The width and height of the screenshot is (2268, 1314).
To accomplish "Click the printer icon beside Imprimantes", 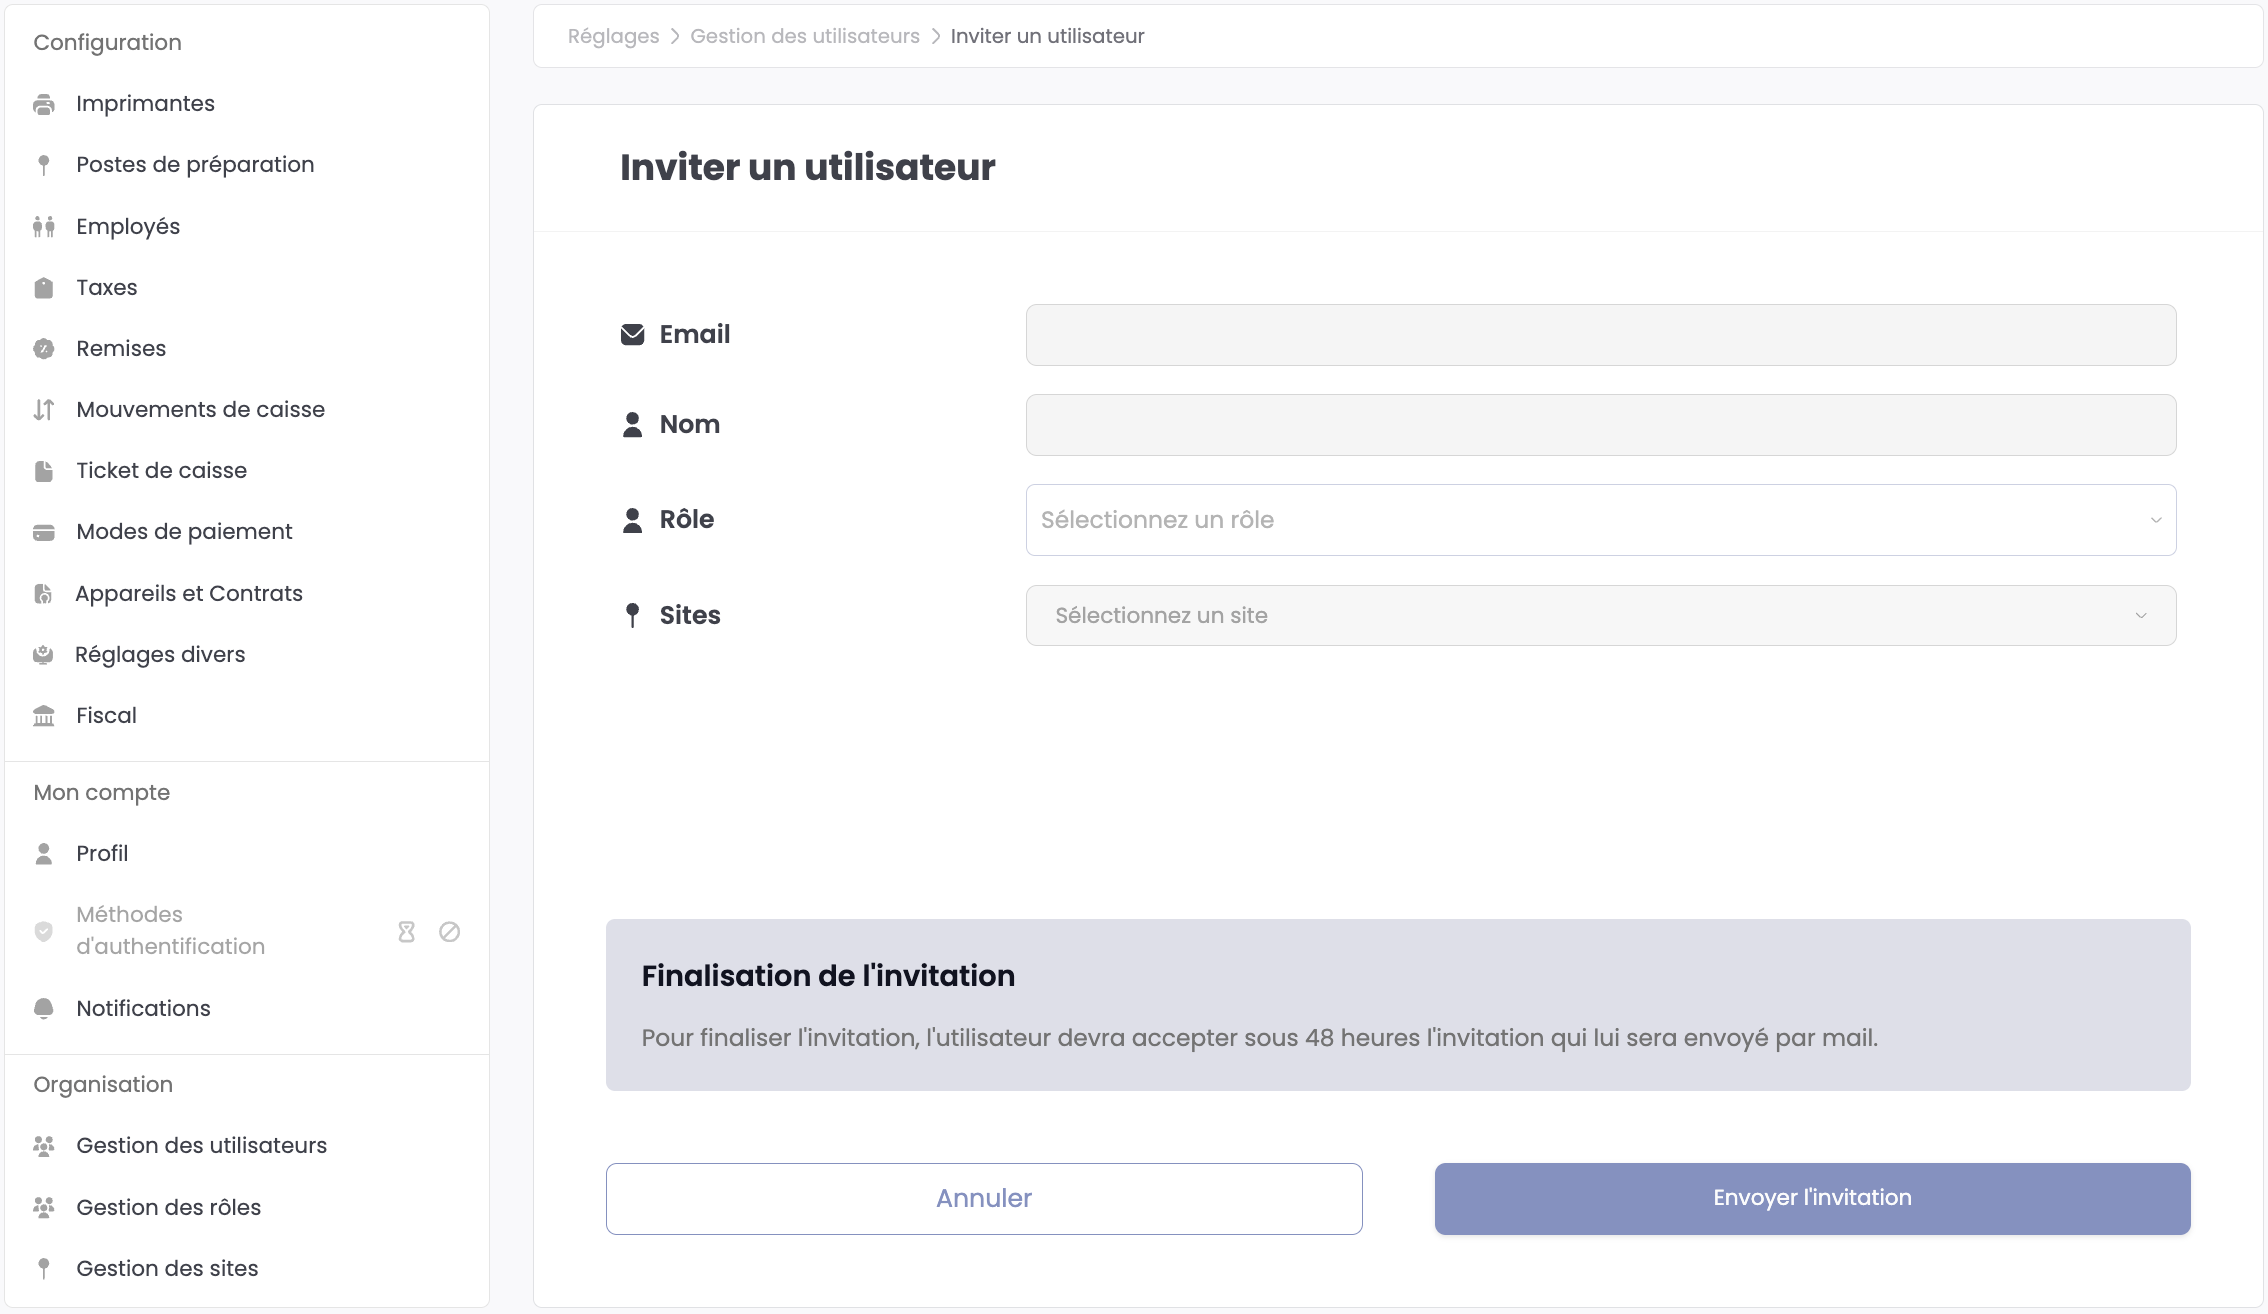I will point(44,104).
